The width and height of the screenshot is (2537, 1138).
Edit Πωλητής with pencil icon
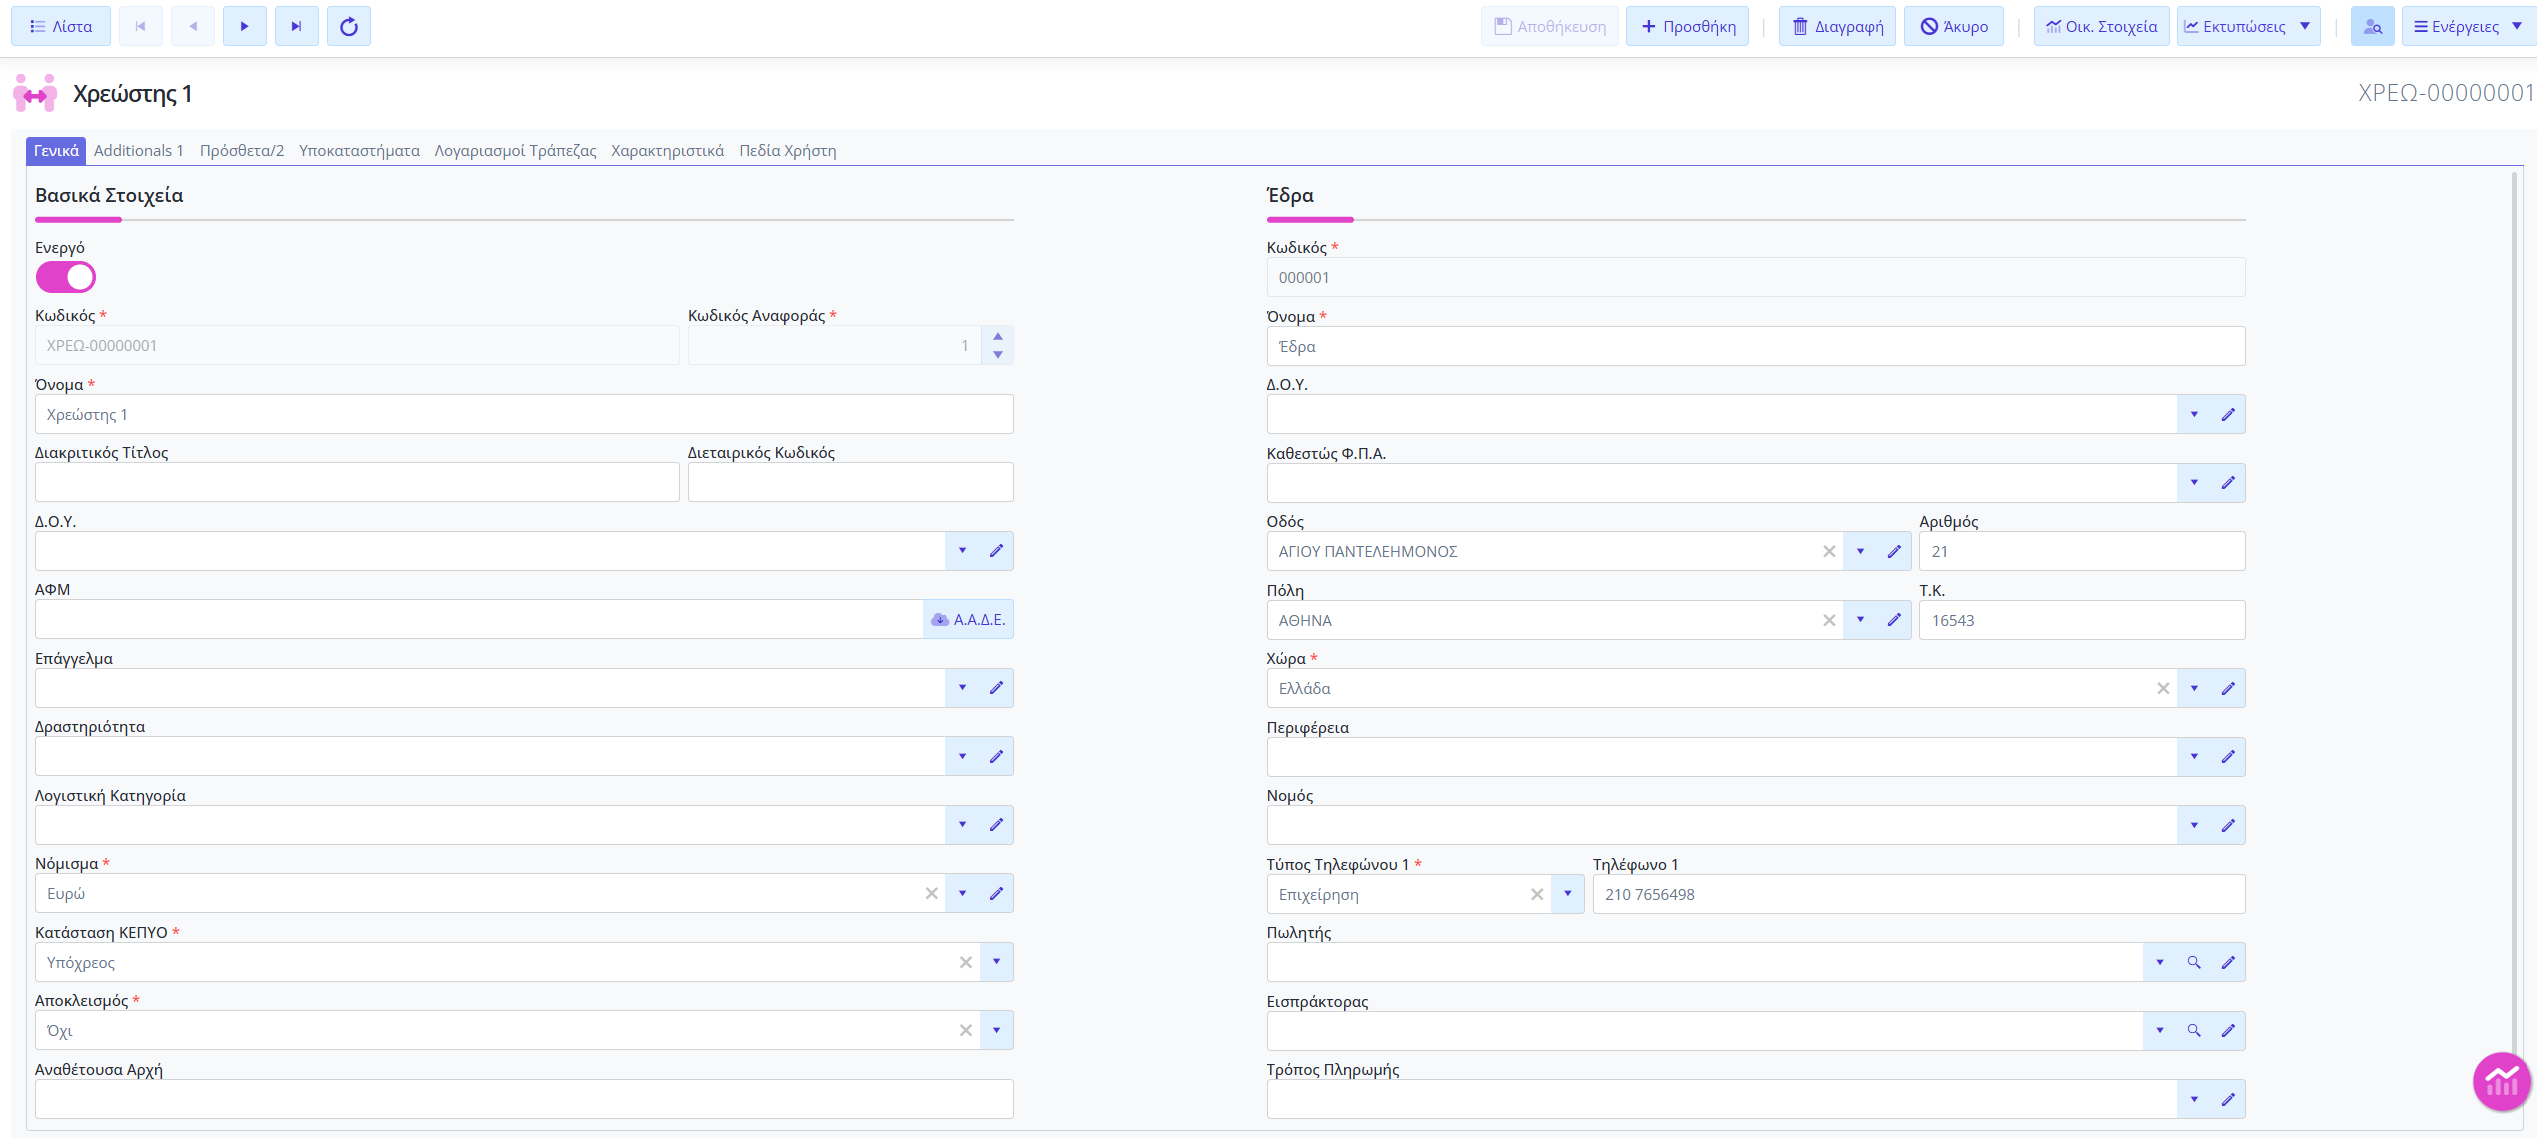click(x=2228, y=962)
